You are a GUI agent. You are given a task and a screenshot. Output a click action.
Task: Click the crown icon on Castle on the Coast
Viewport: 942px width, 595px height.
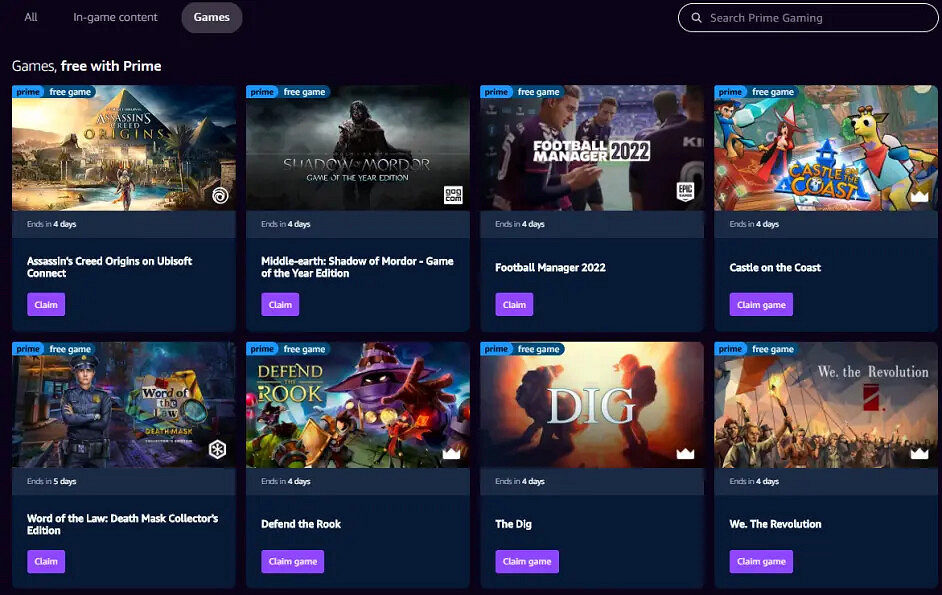(919, 196)
